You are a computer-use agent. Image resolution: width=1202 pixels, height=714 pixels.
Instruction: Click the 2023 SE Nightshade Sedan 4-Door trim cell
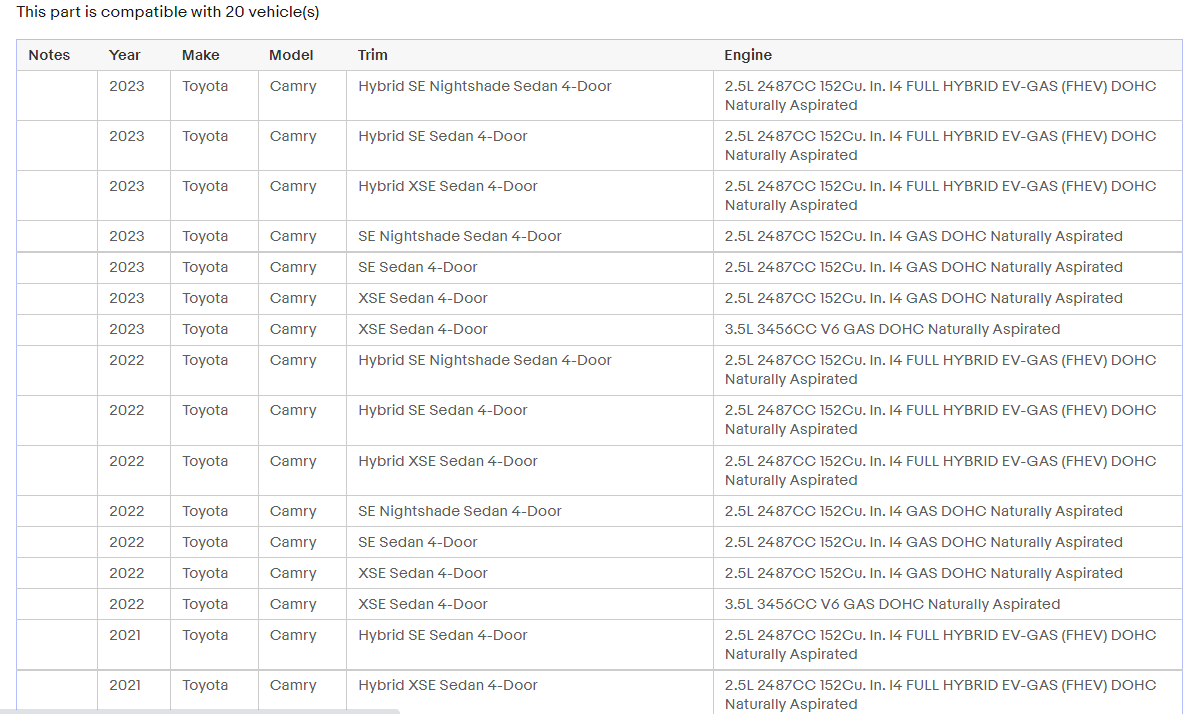[x=530, y=236]
